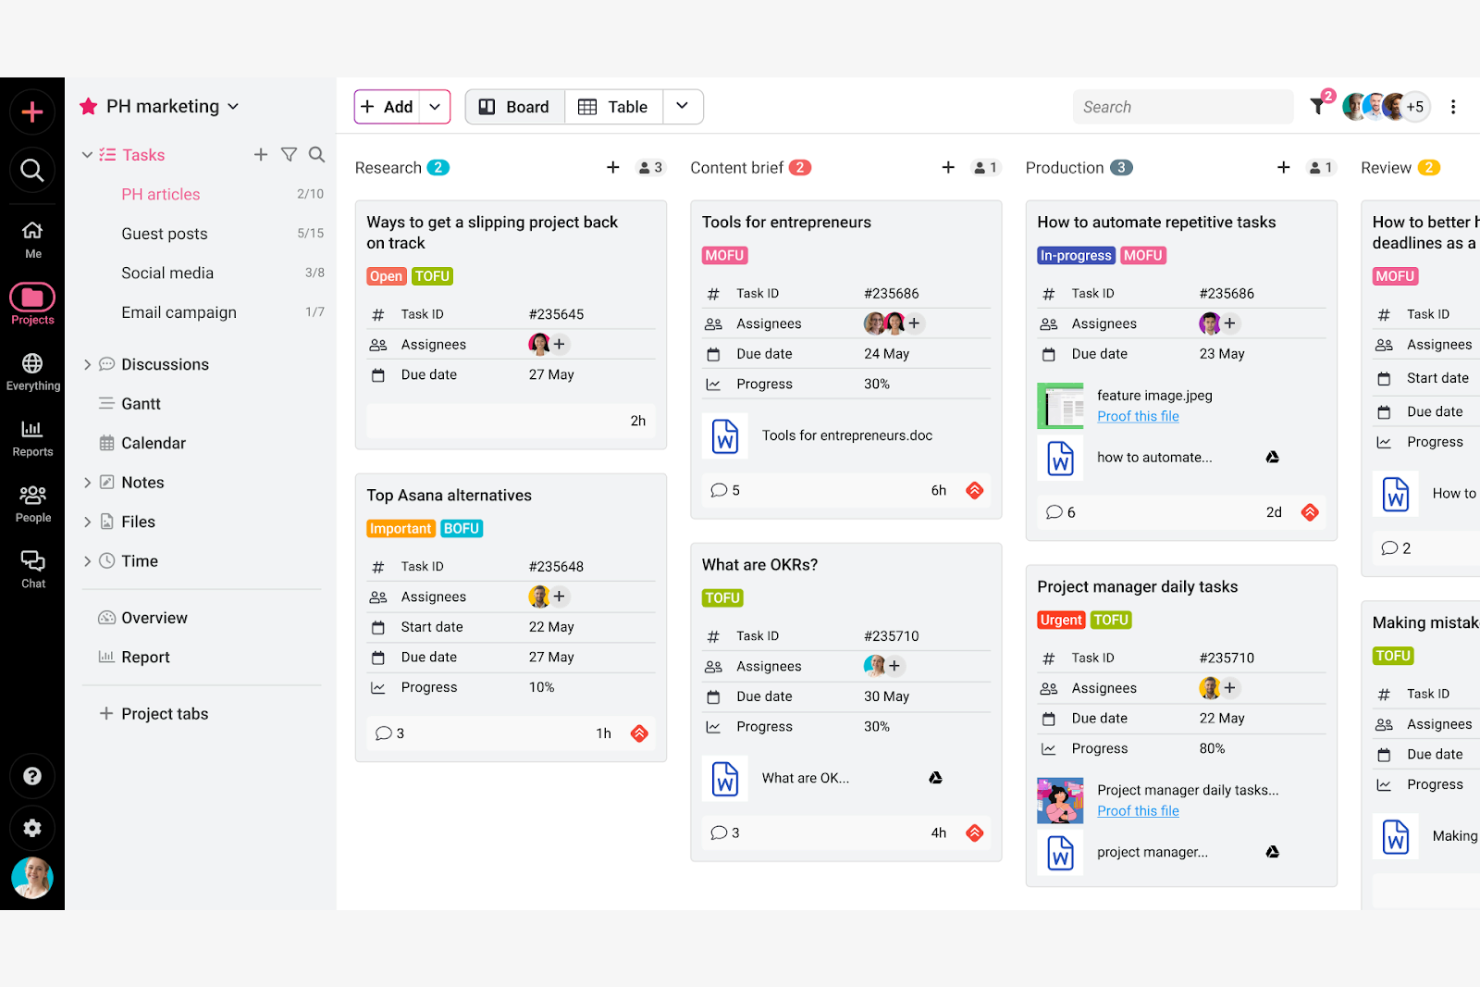Open the search magnifier in the left sidebar
The height and width of the screenshot is (987, 1480).
tap(32, 170)
